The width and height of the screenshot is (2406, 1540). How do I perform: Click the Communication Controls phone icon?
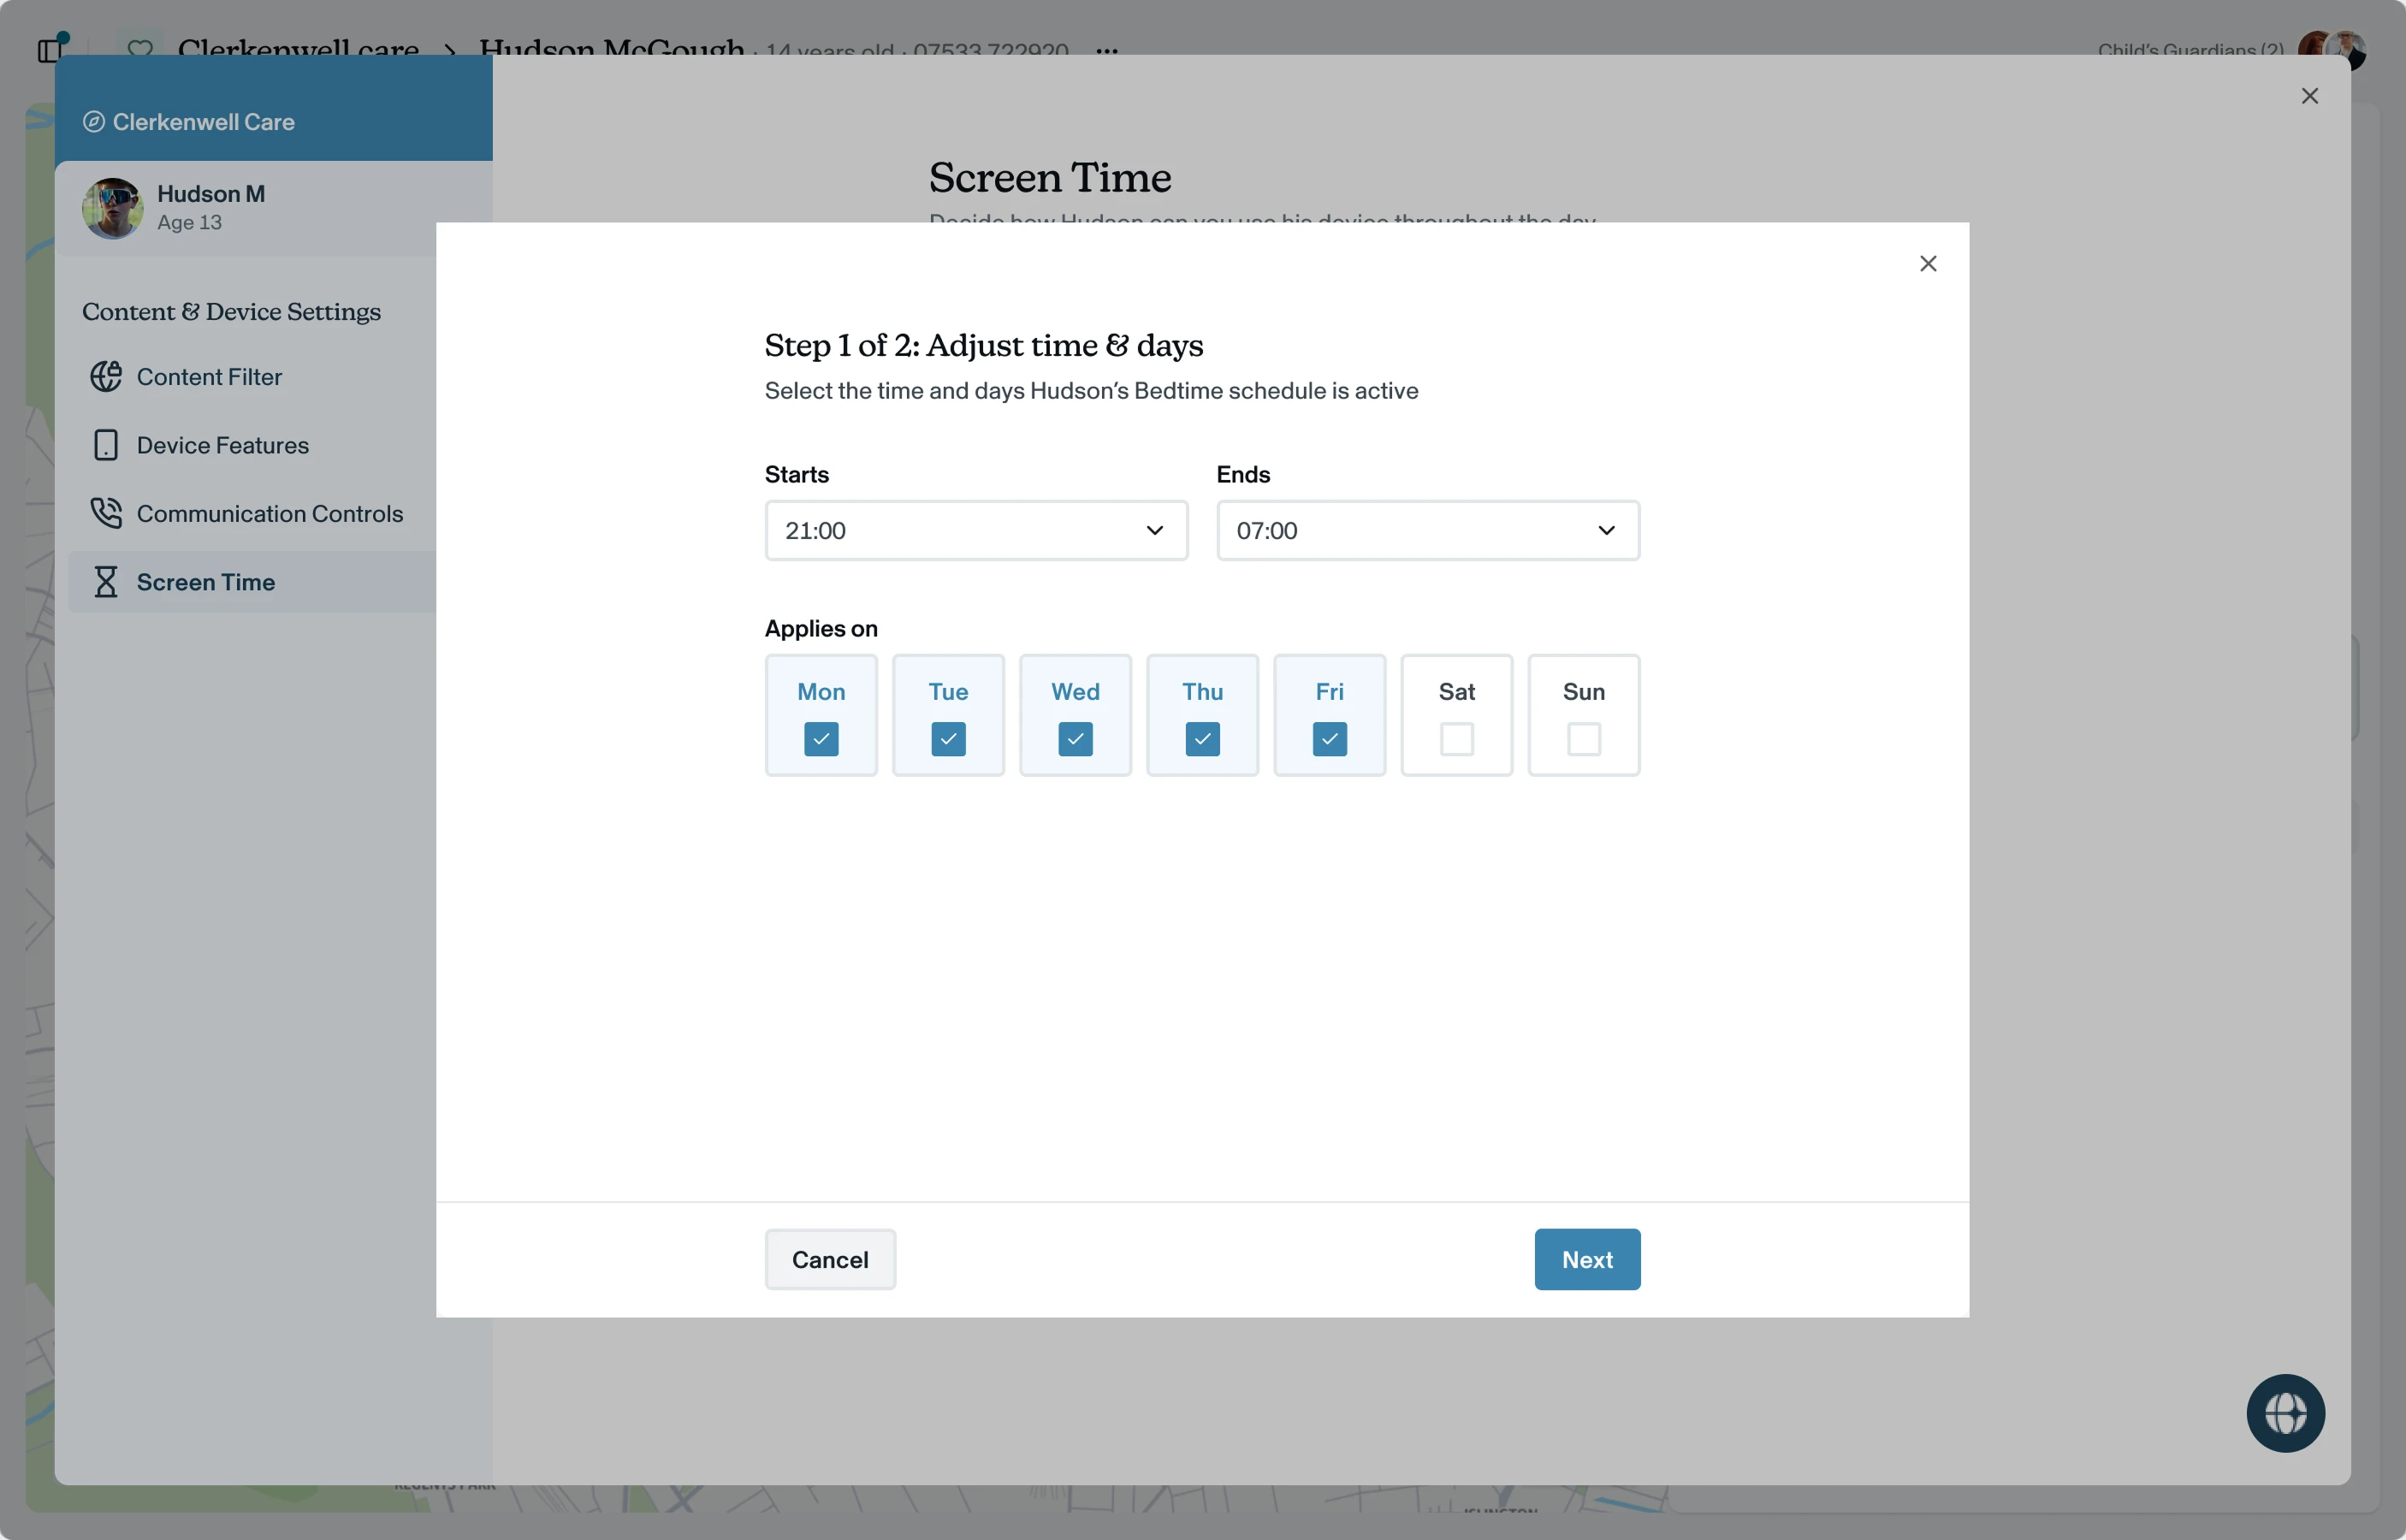(x=106, y=513)
